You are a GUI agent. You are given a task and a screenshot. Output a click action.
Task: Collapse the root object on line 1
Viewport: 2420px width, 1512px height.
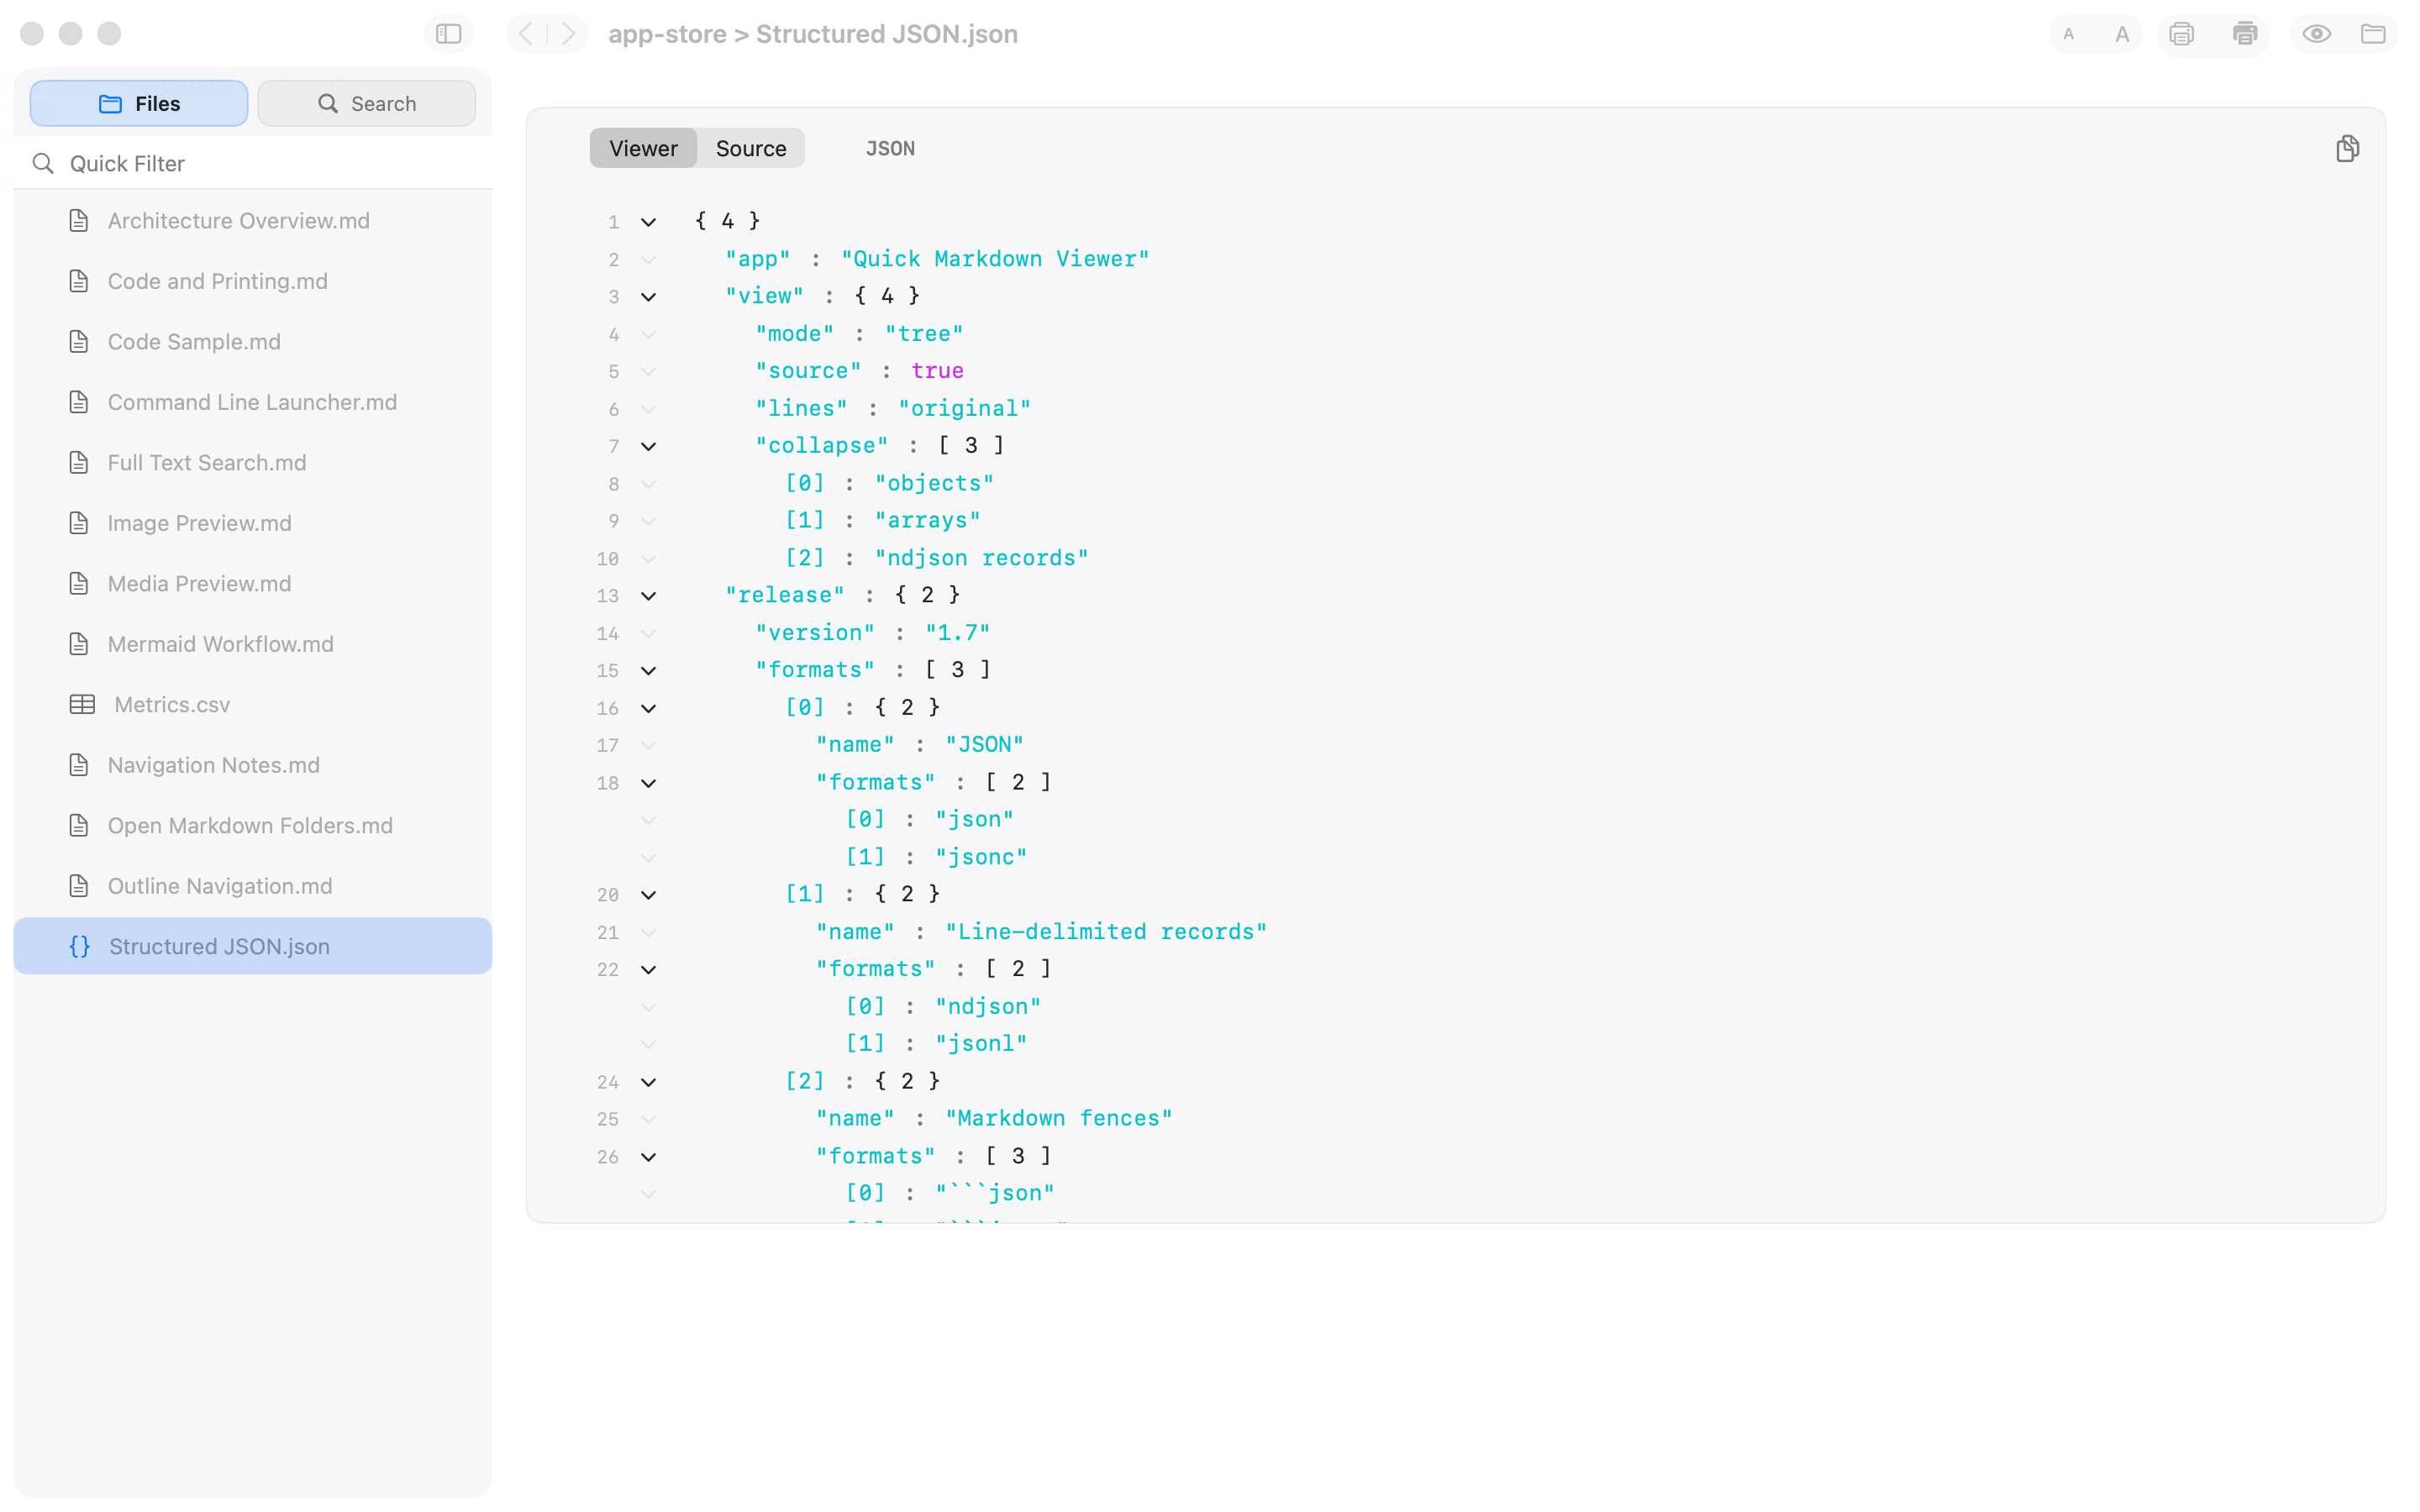pyautogui.click(x=648, y=222)
